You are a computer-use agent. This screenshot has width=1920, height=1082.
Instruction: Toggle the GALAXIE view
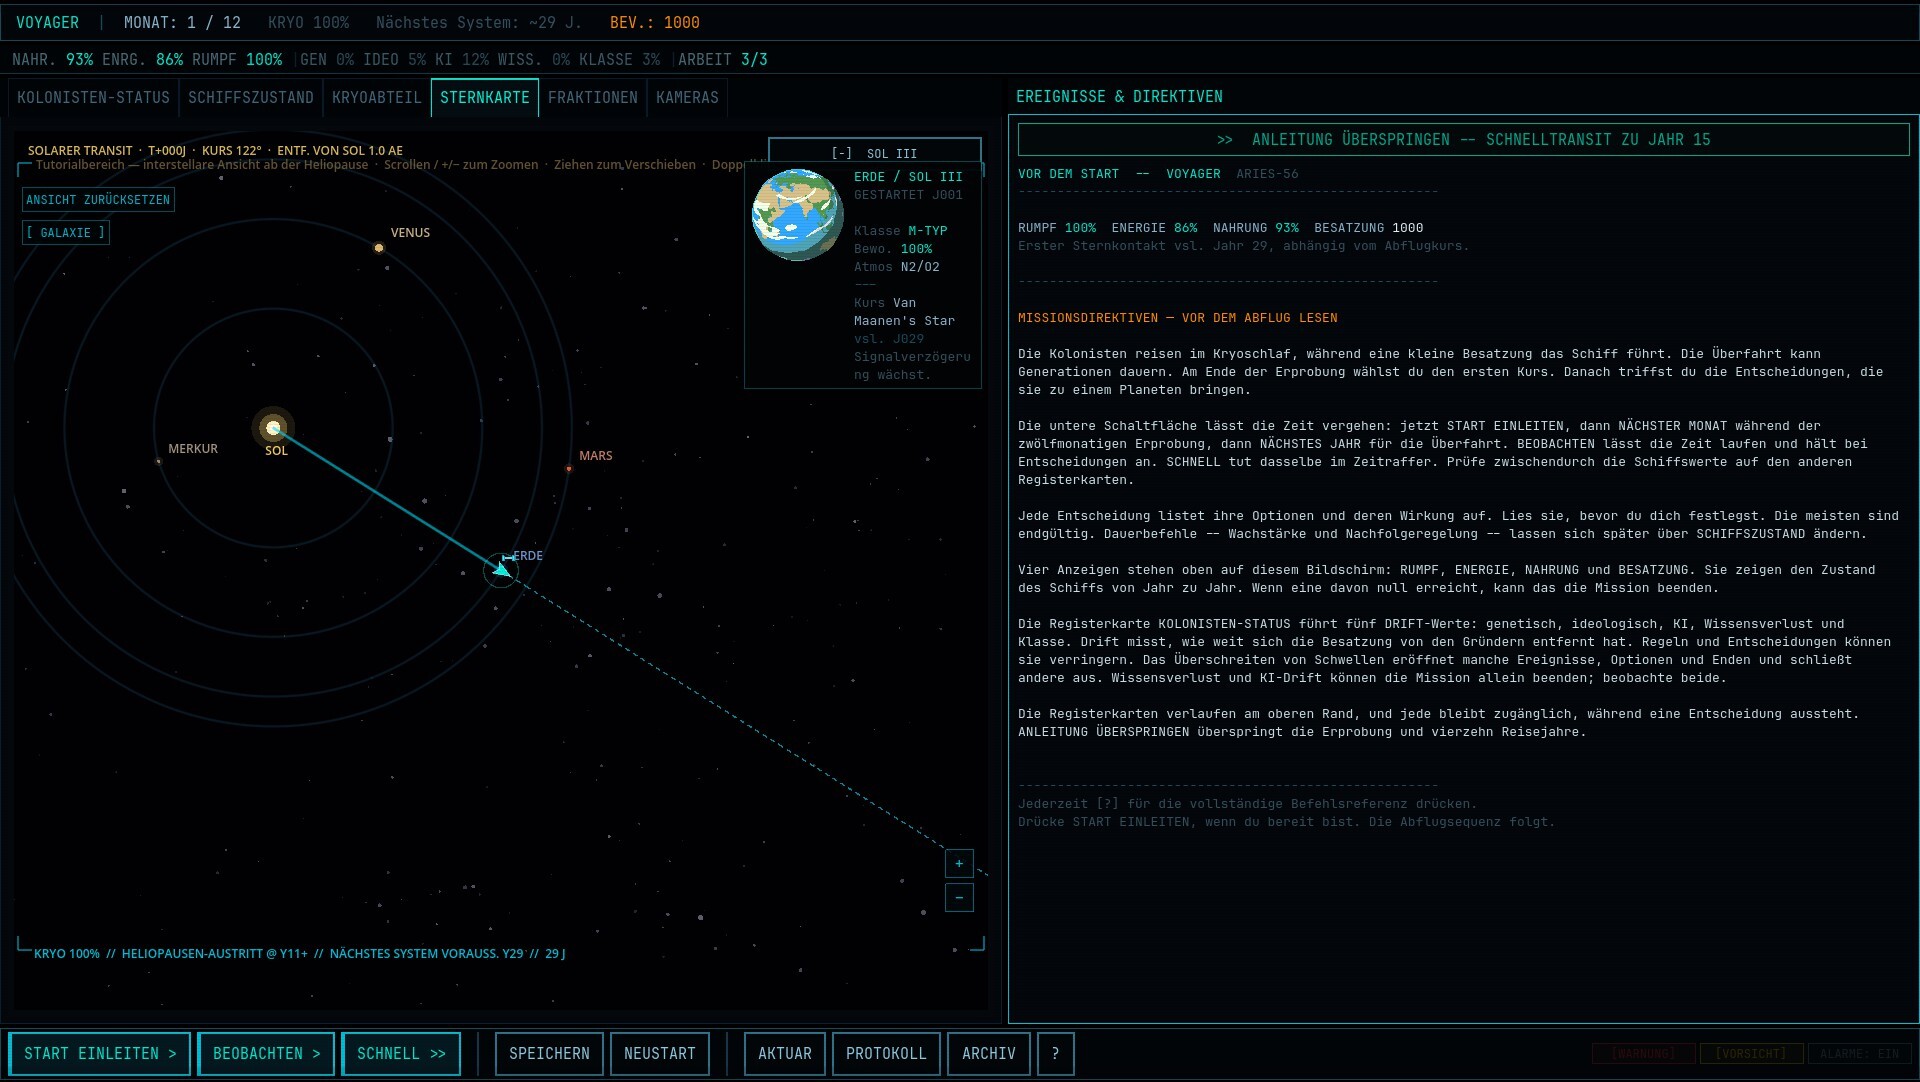coord(66,232)
